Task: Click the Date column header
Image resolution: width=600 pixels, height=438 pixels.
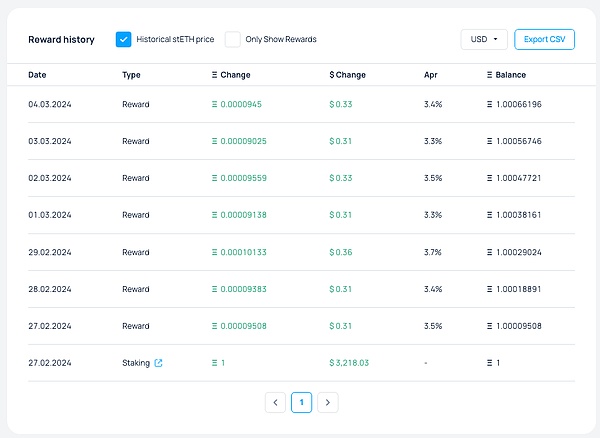Action: pos(37,75)
